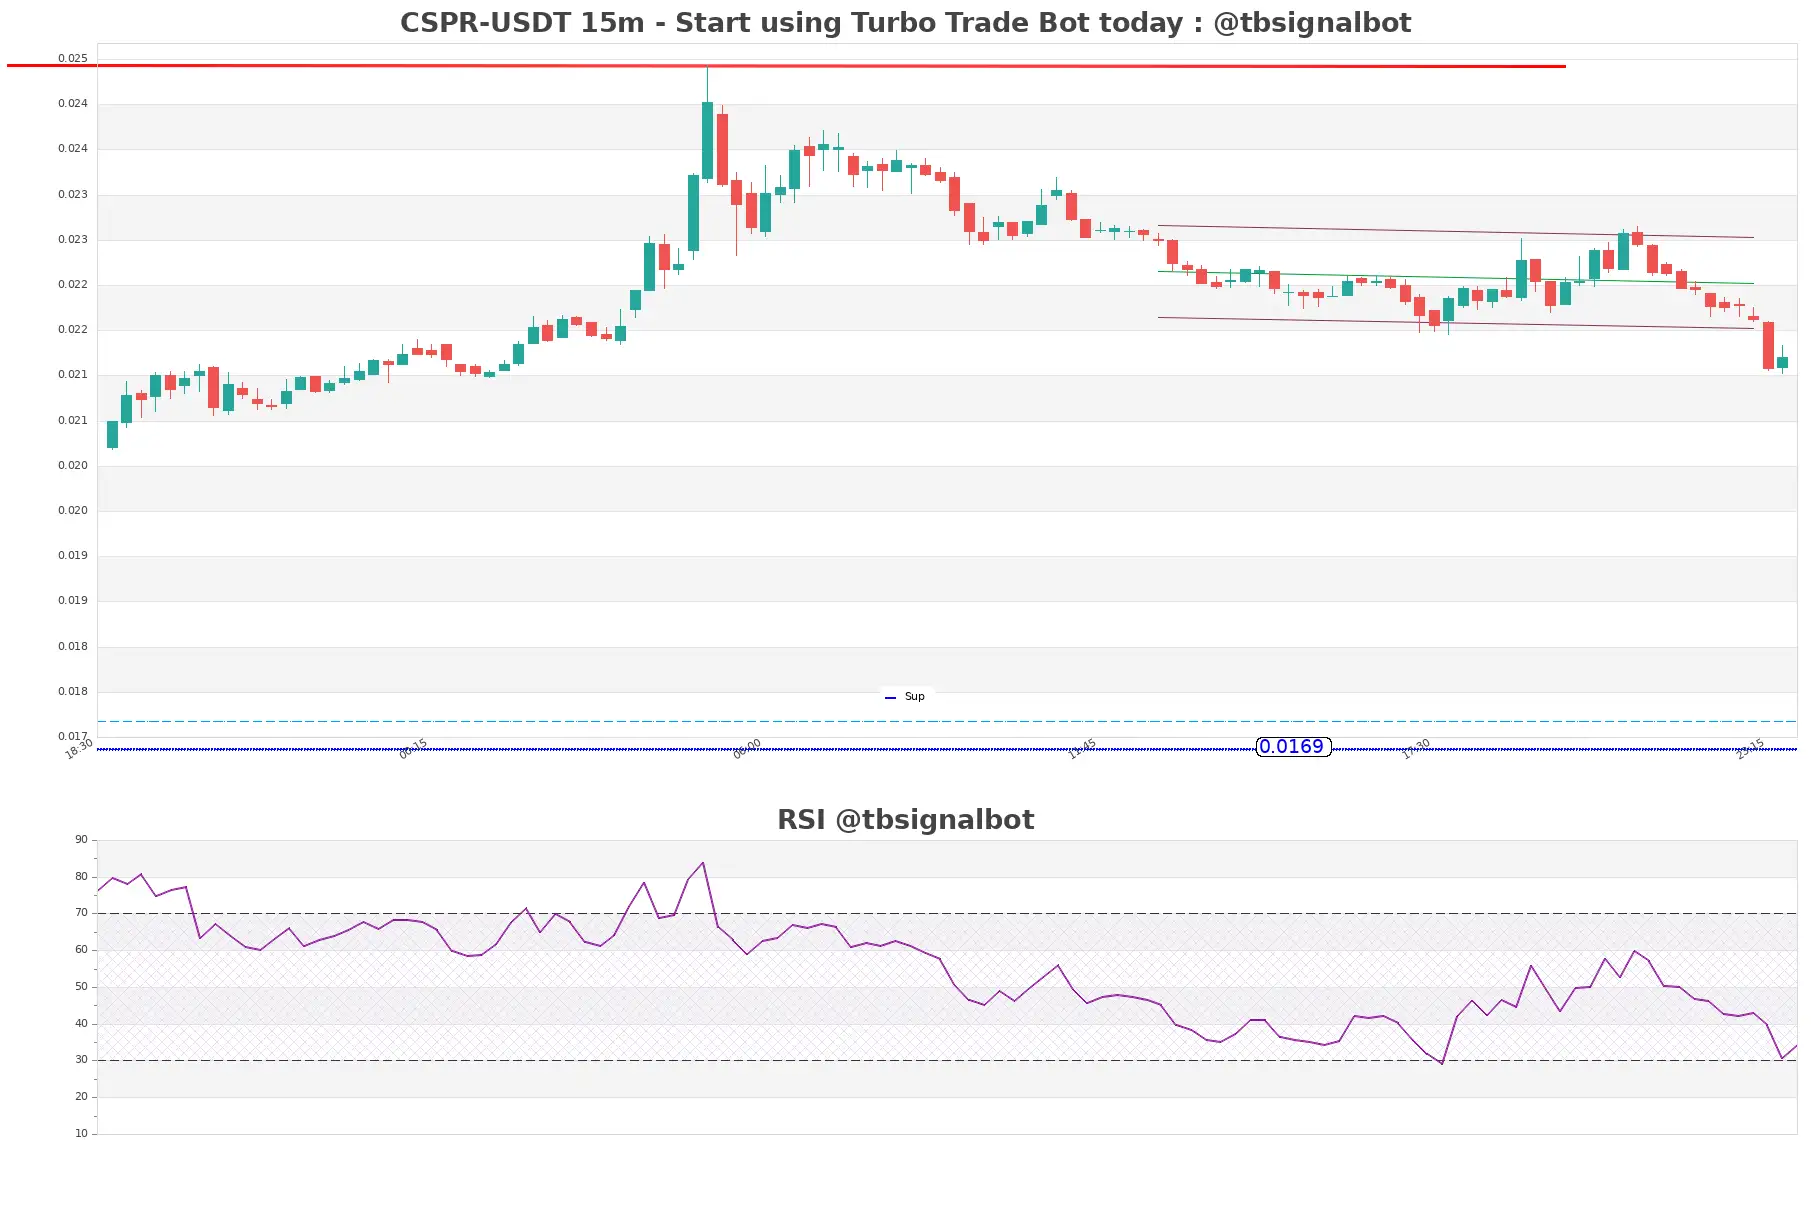This screenshot has height=1208, width=1811.
Task: Click the 18:30 time axis label
Action: point(79,749)
